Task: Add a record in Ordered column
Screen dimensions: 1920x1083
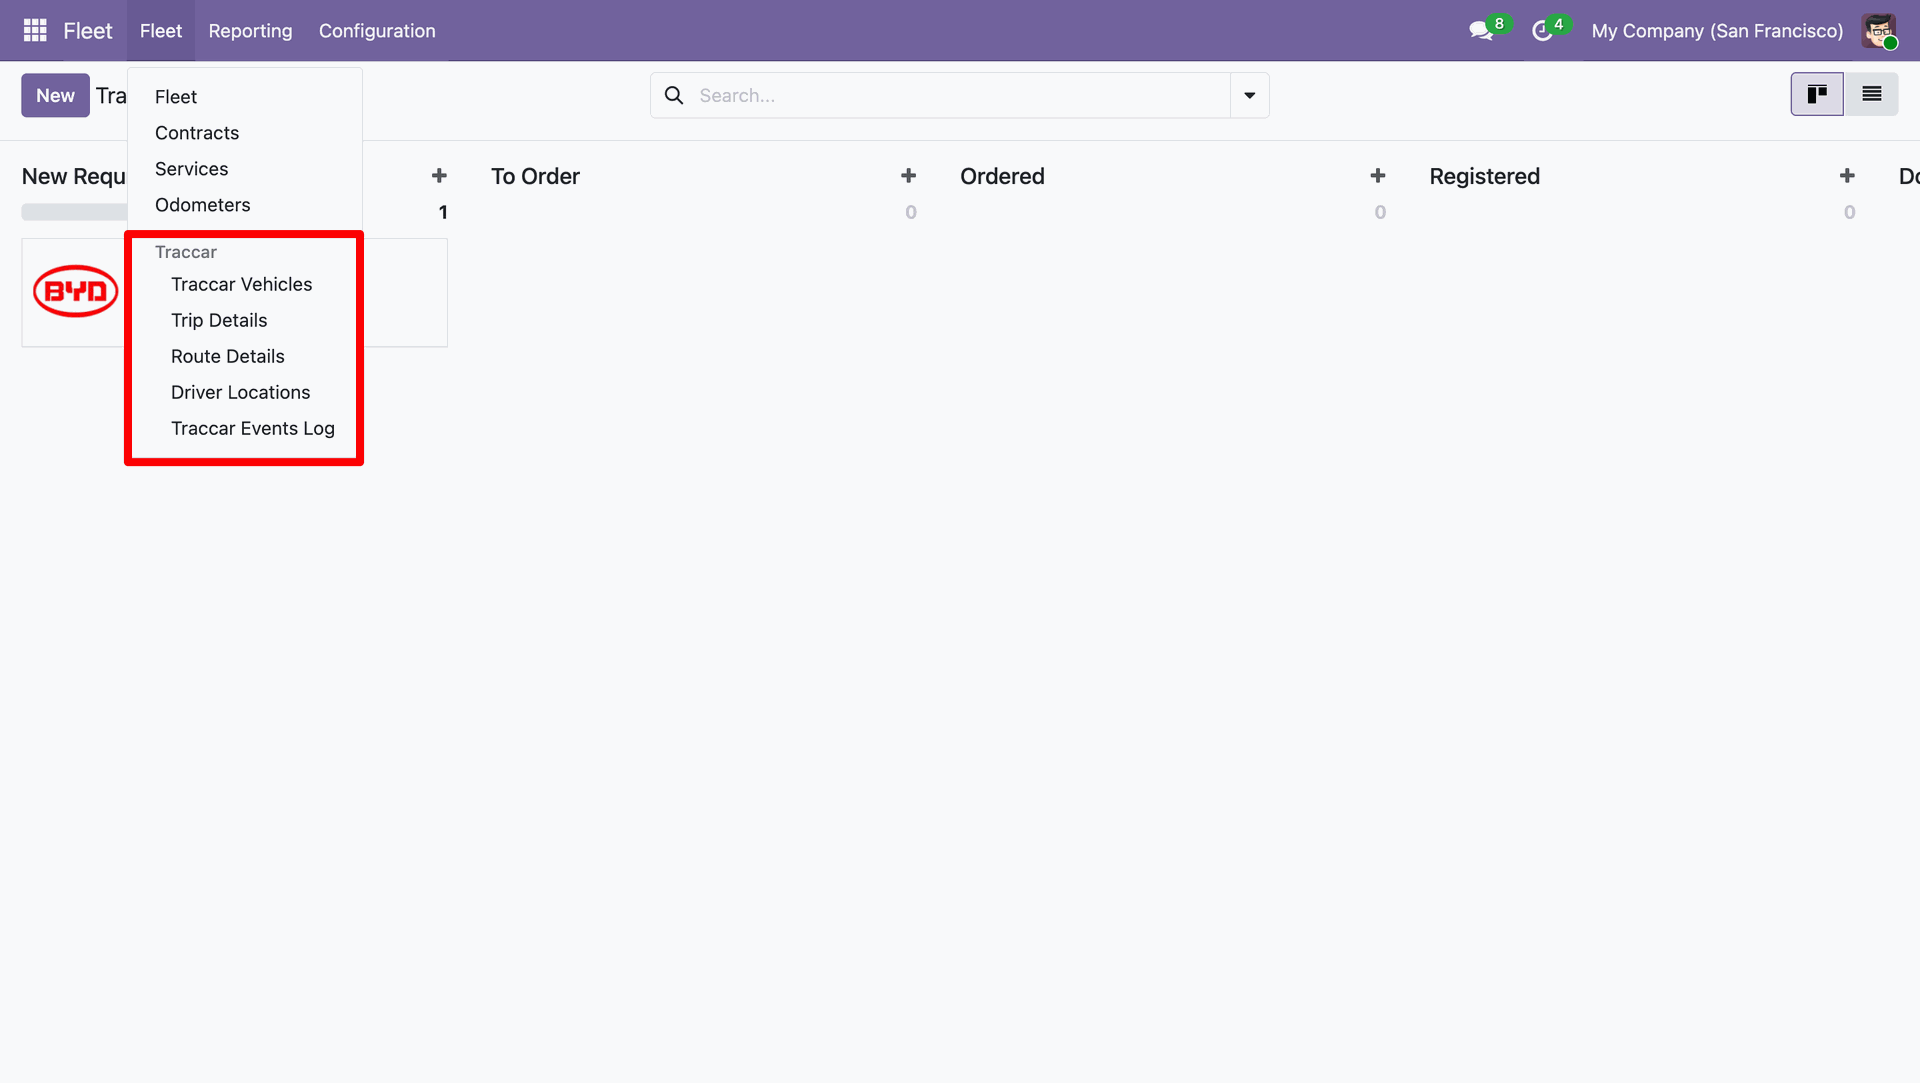Action: (x=1377, y=176)
